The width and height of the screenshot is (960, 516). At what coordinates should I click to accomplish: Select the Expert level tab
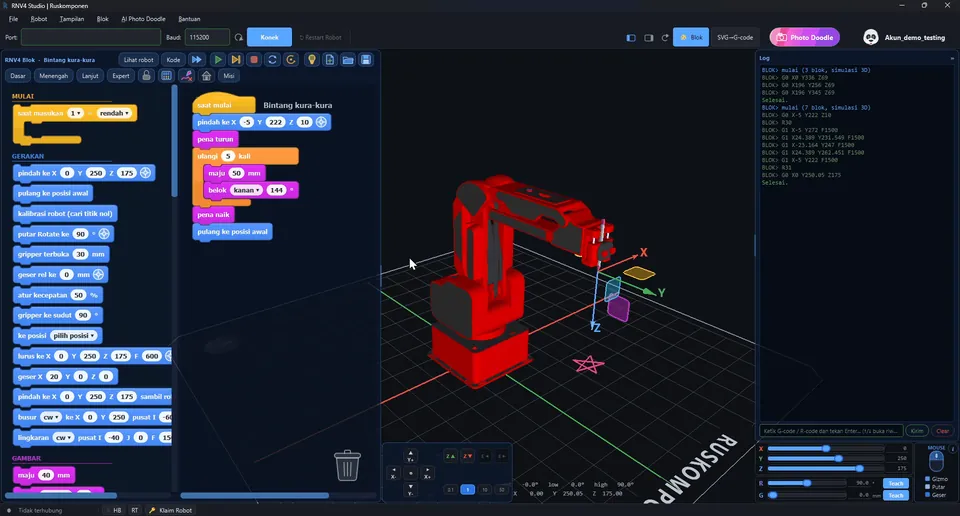pos(121,76)
